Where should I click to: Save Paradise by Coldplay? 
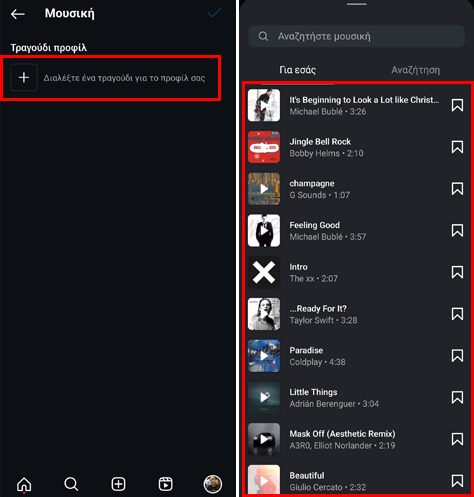[457, 356]
